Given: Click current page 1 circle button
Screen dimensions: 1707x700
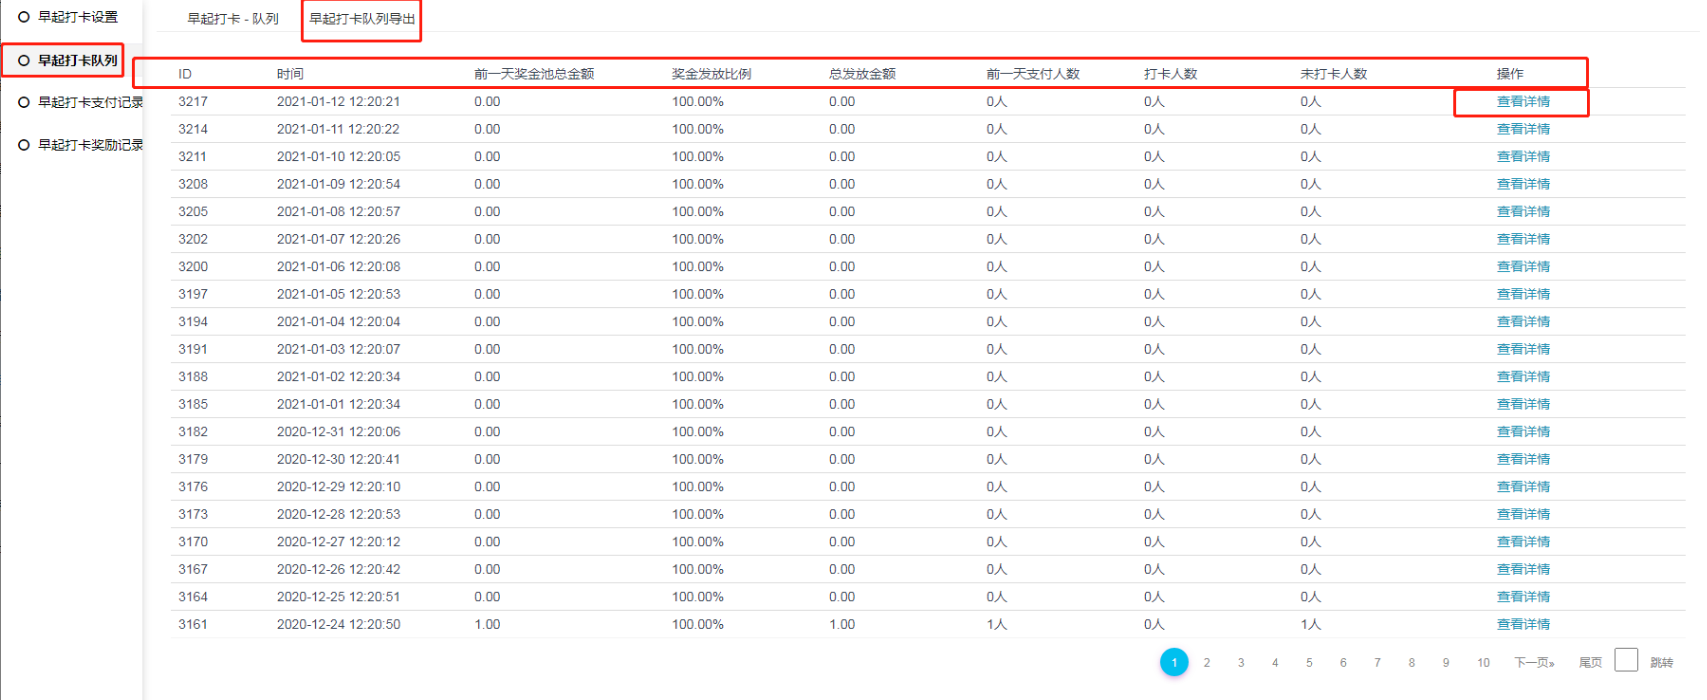Looking at the screenshot, I should click(1174, 662).
